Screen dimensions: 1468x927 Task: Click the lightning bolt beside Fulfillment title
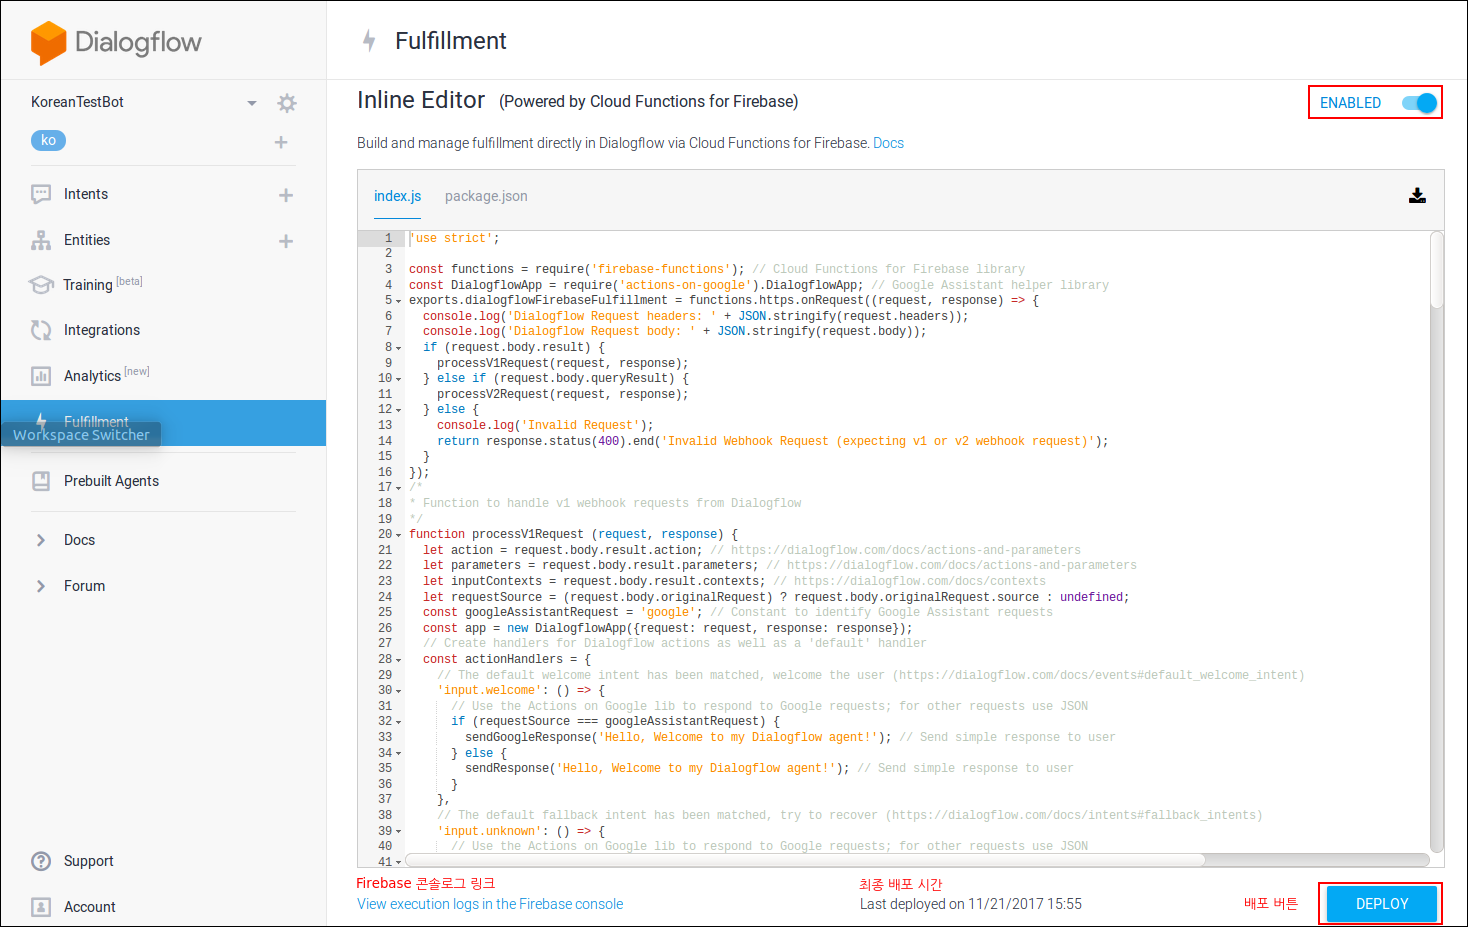click(369, 41)
